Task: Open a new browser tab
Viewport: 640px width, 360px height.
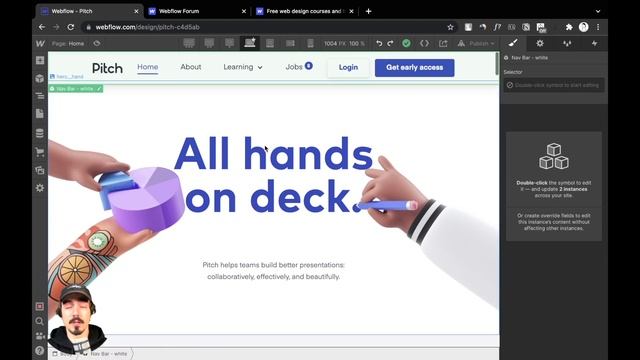Action: click(369, 11)
